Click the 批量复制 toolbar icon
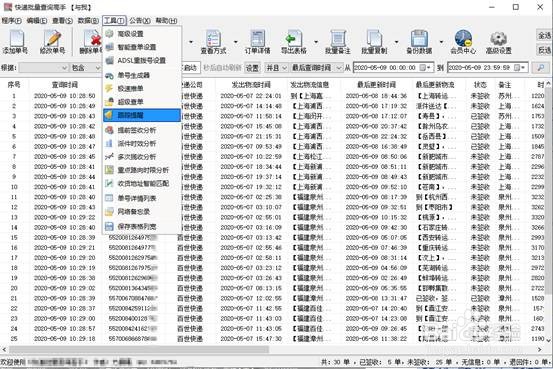553x369 pixels. pyautogui.click(x=374, y=42)
